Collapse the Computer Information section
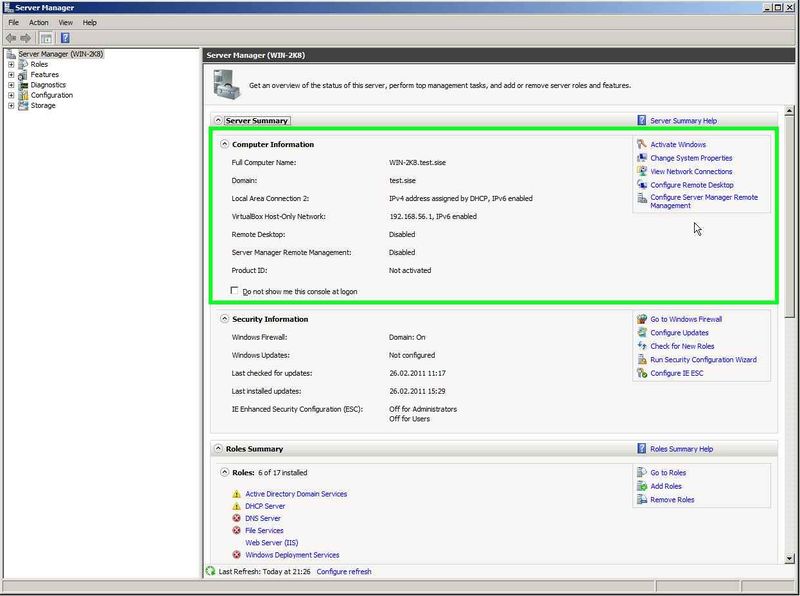The image size is (800, 596). pyautogui.click(x=224, y=144)
